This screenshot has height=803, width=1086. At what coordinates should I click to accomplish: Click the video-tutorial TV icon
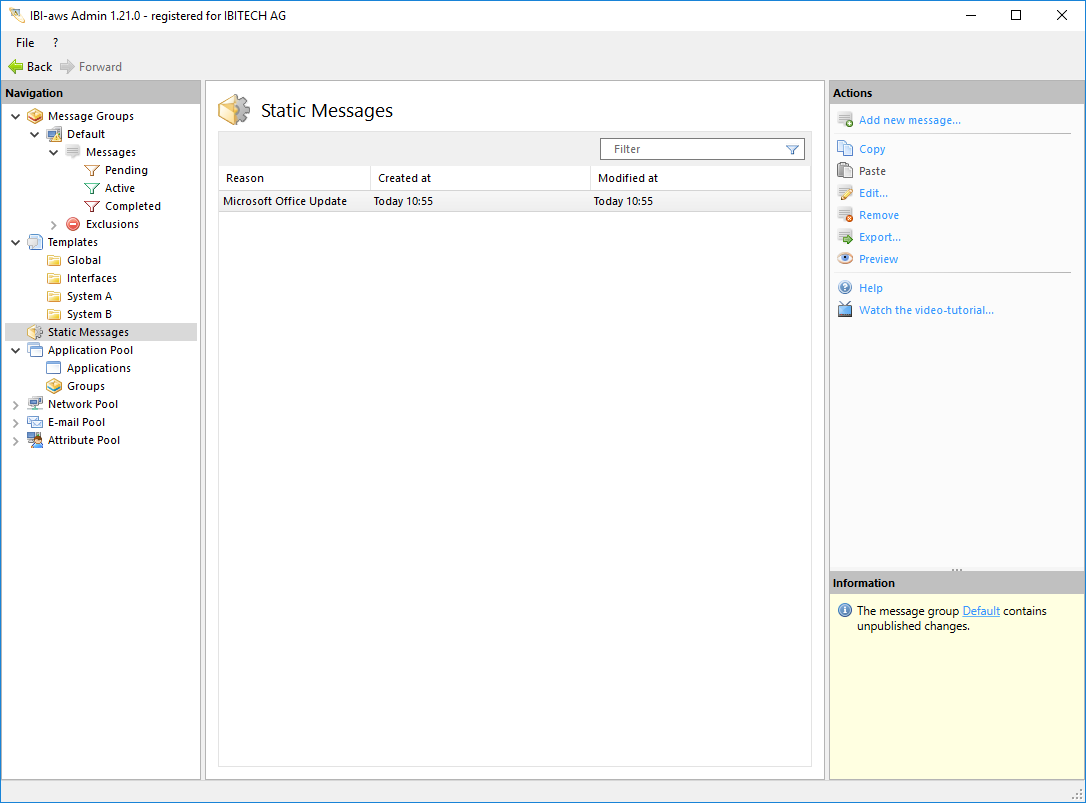click(x=845, y=310)
